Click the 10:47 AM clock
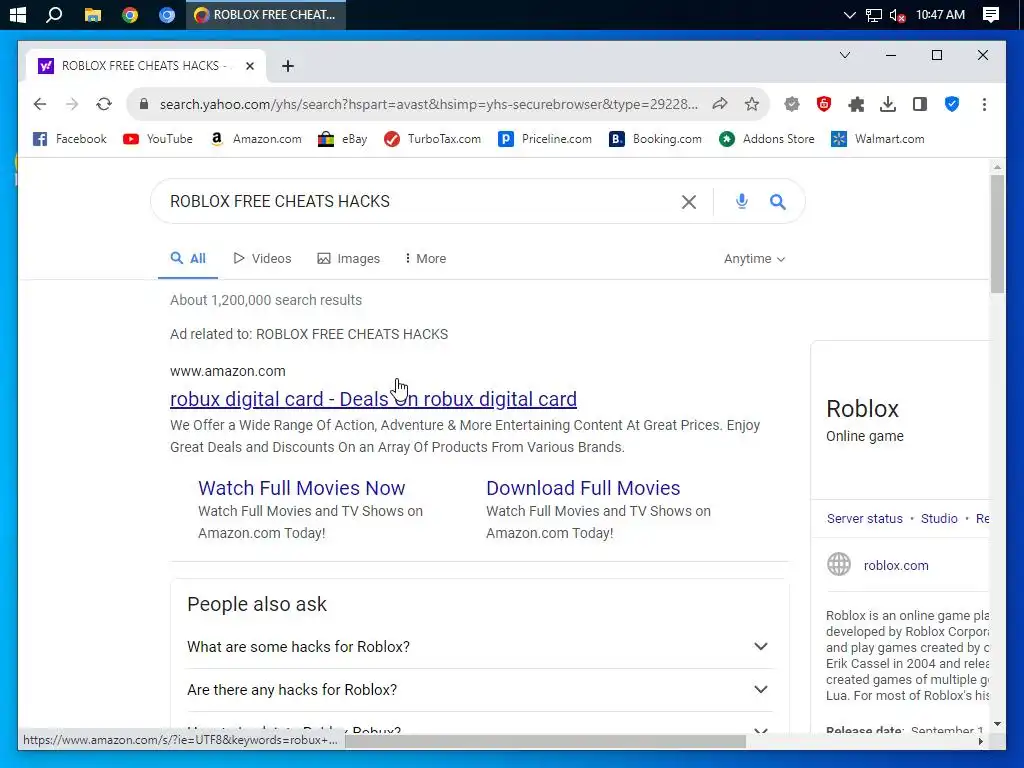Image resolution: width=1024 pixels, height=768 pixels. tap(940, 14)
